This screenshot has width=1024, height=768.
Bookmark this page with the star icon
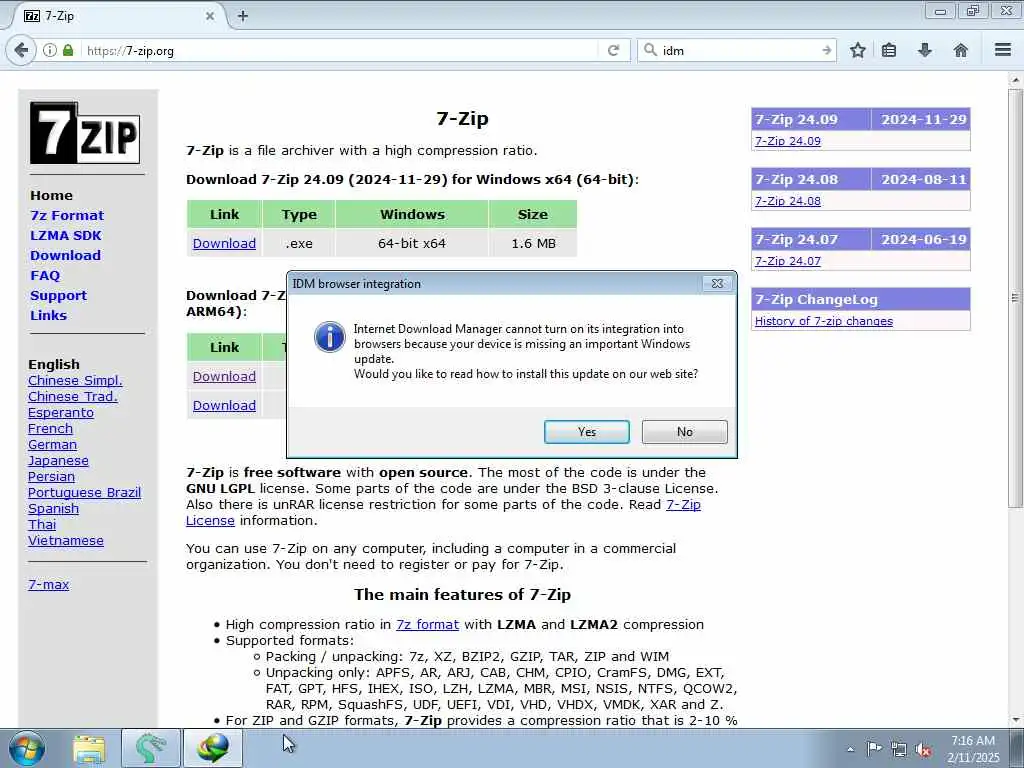pyautogui.click(x=857, y=50)
